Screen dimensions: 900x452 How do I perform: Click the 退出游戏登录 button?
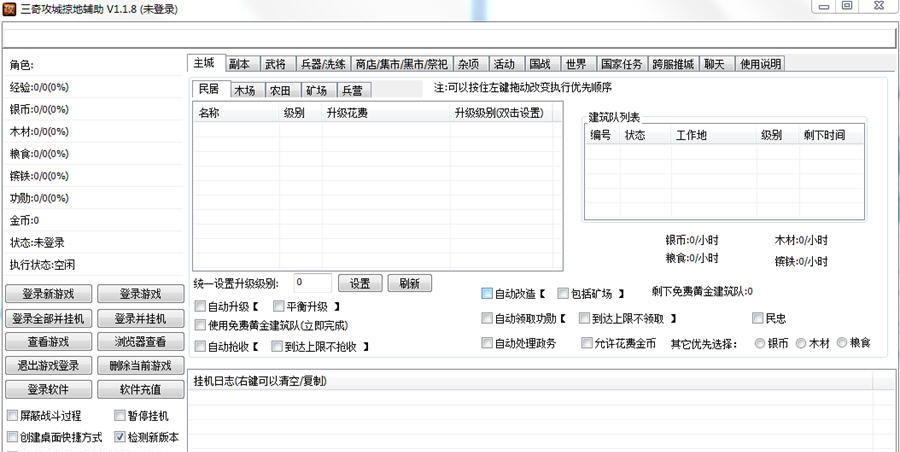tap(48, 365)
